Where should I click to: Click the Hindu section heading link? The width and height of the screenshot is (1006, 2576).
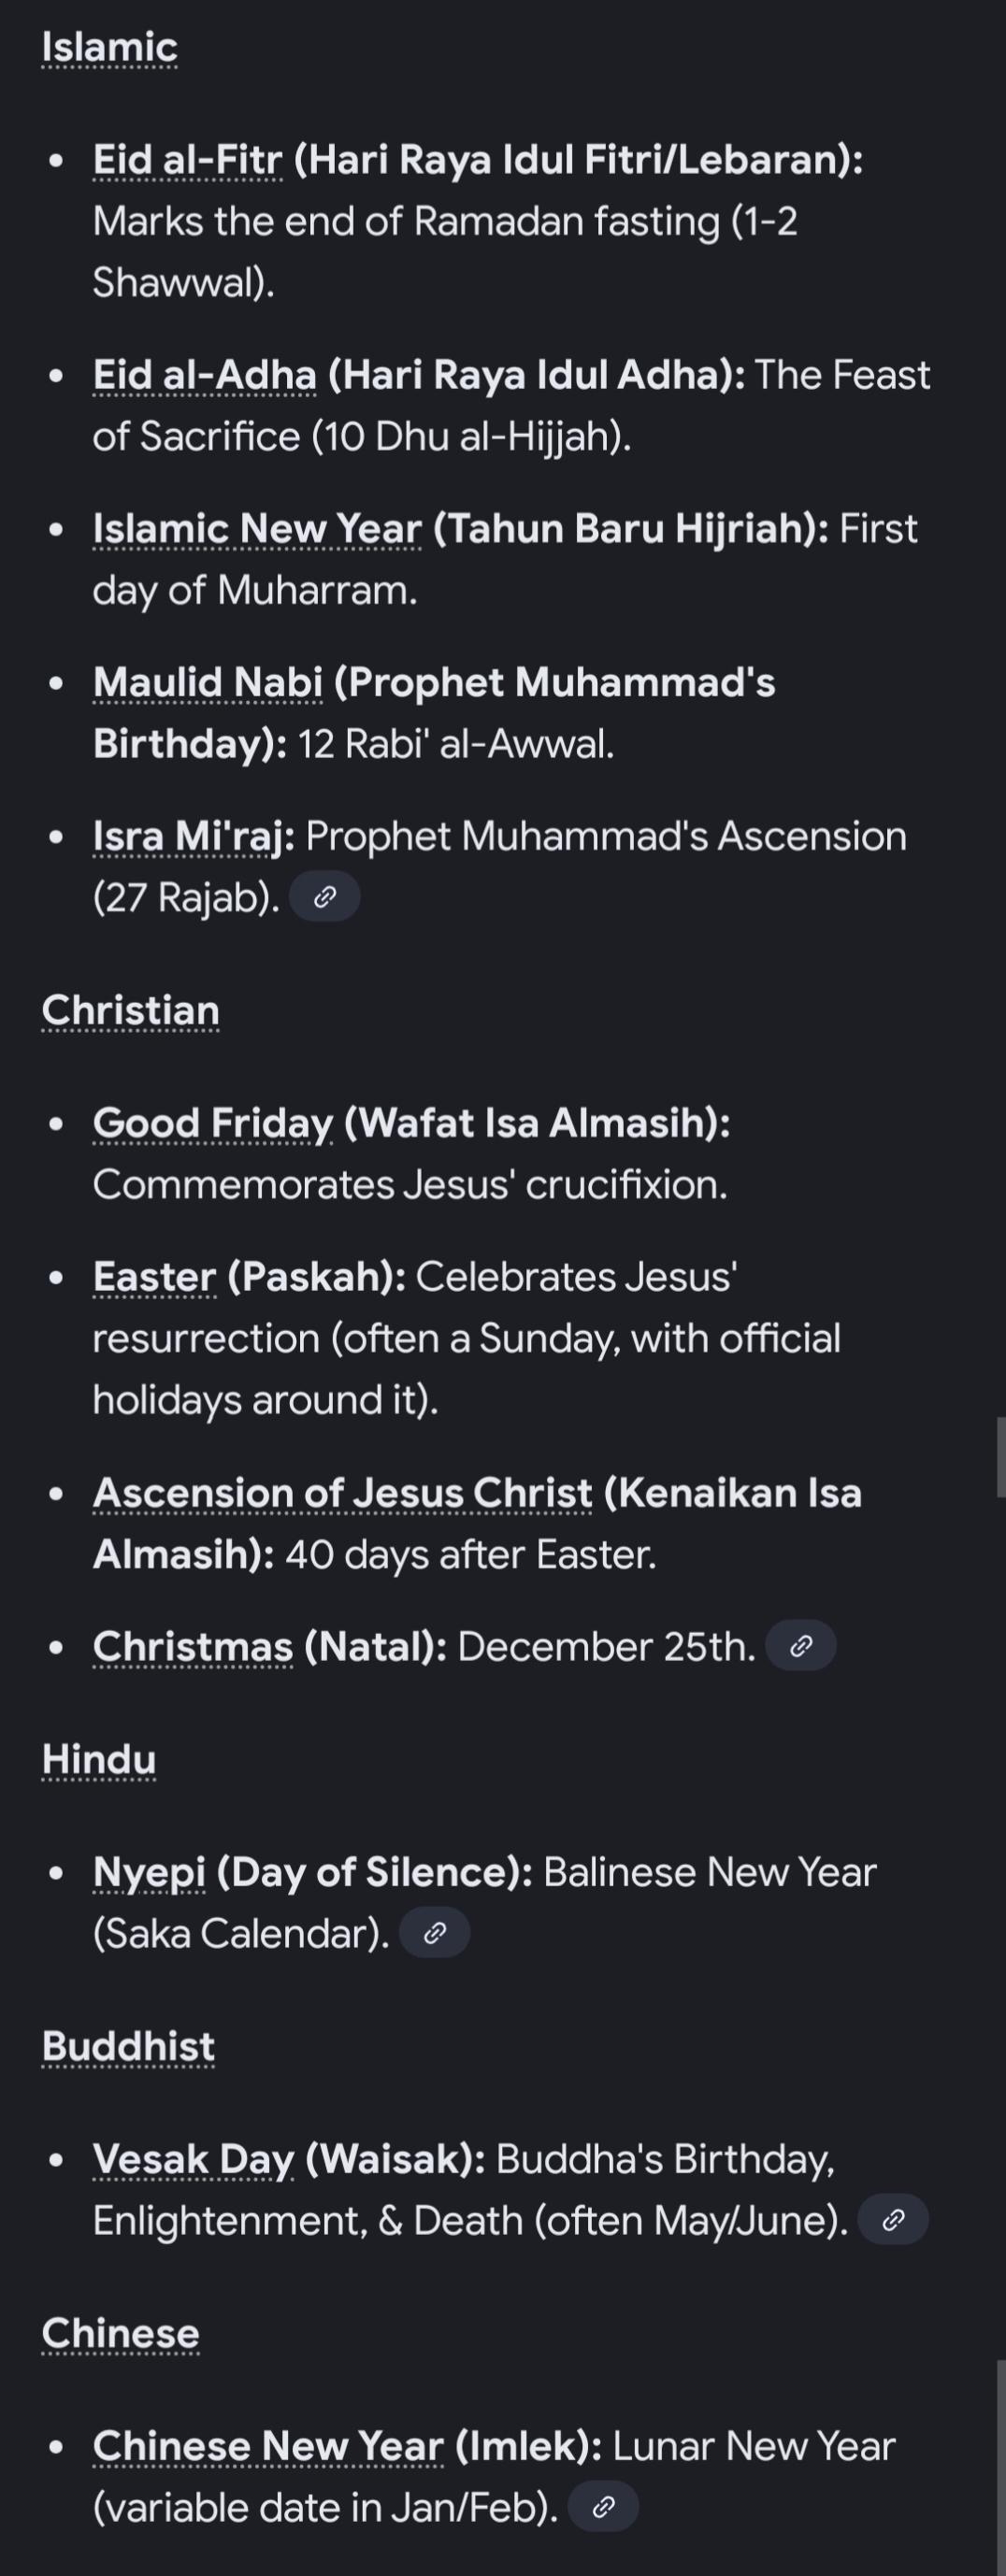[98, 1759]
